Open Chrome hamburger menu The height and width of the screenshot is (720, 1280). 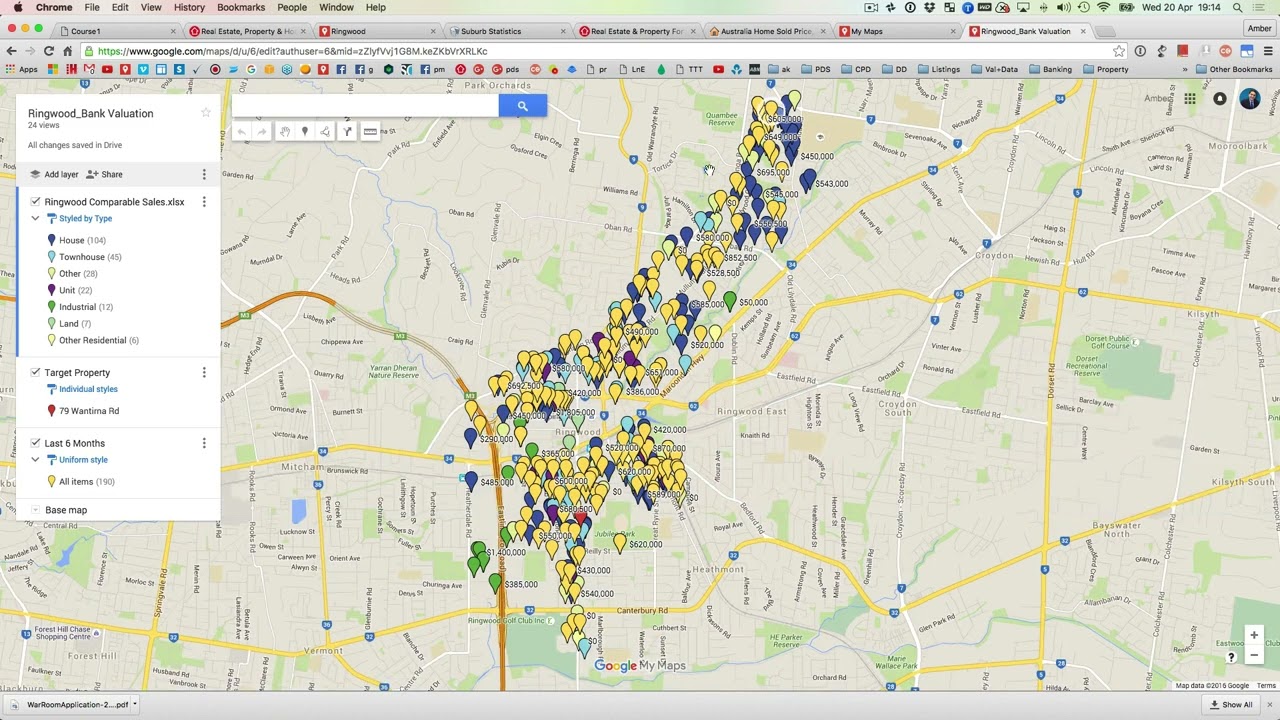click(x=1268, y=51)
